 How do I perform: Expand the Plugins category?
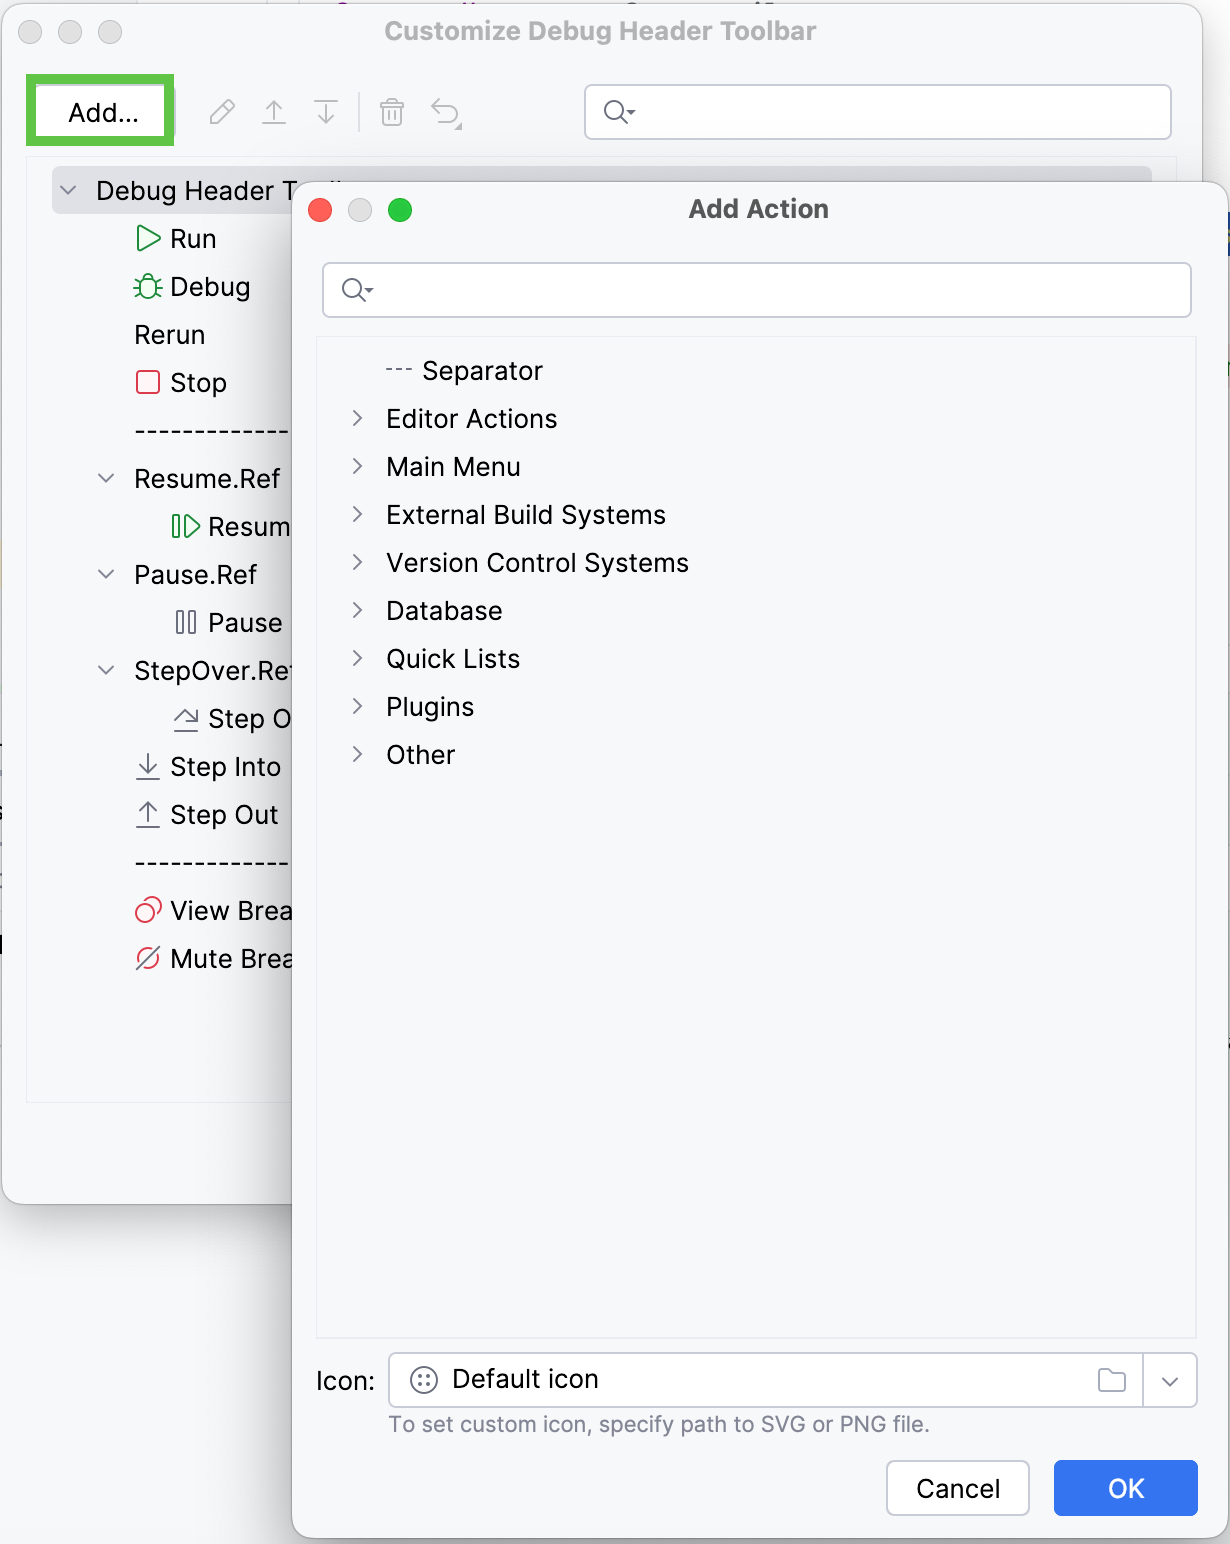point(359,706)
